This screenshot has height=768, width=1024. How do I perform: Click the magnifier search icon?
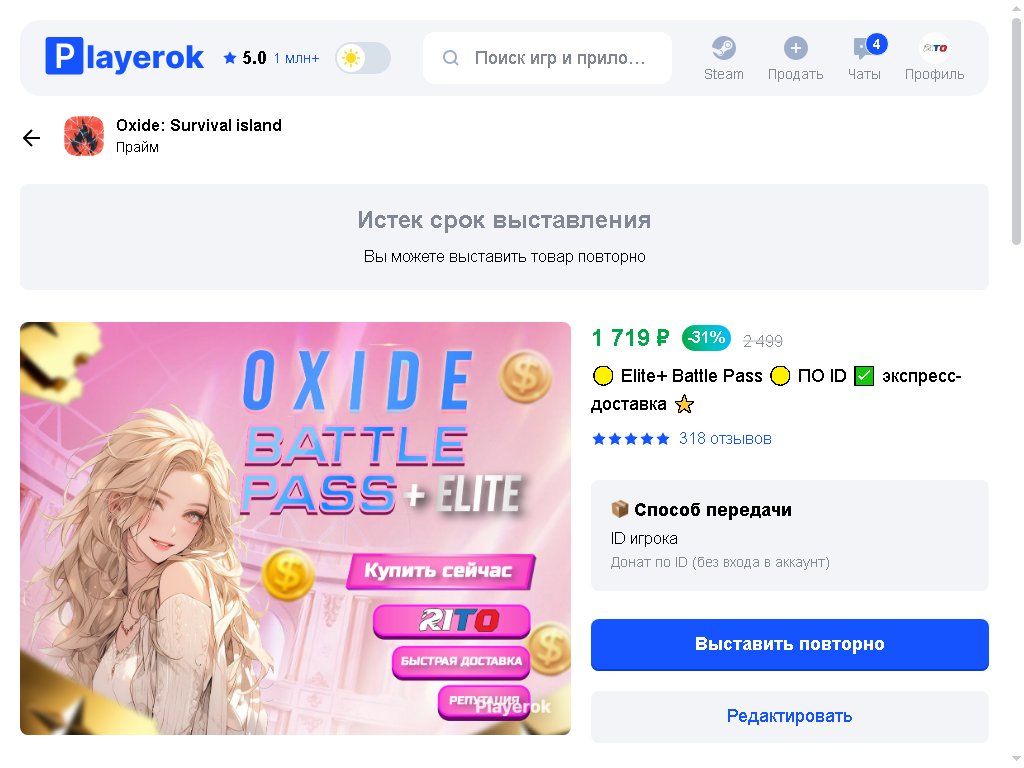(451, 58)
